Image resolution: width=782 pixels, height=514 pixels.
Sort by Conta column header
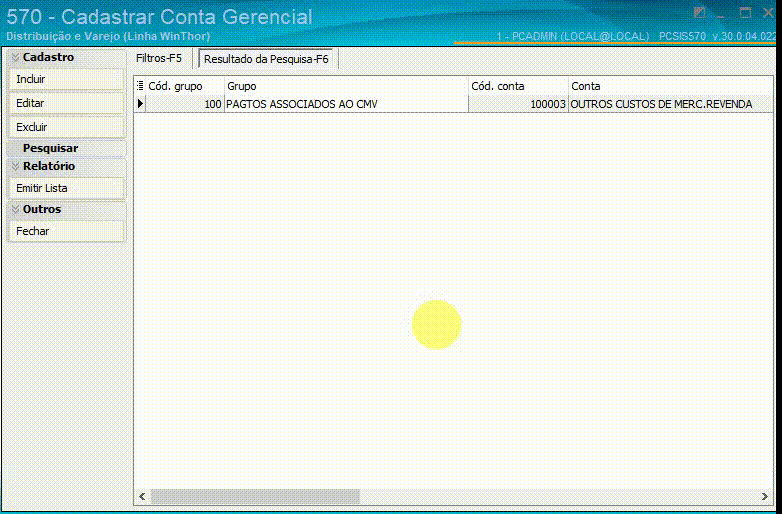670,86
